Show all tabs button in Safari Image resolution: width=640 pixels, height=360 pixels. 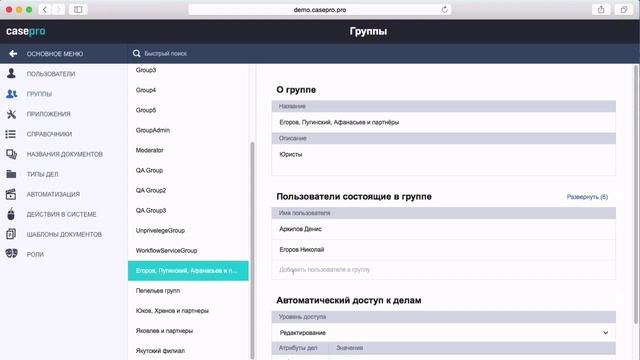click(623, 9)
